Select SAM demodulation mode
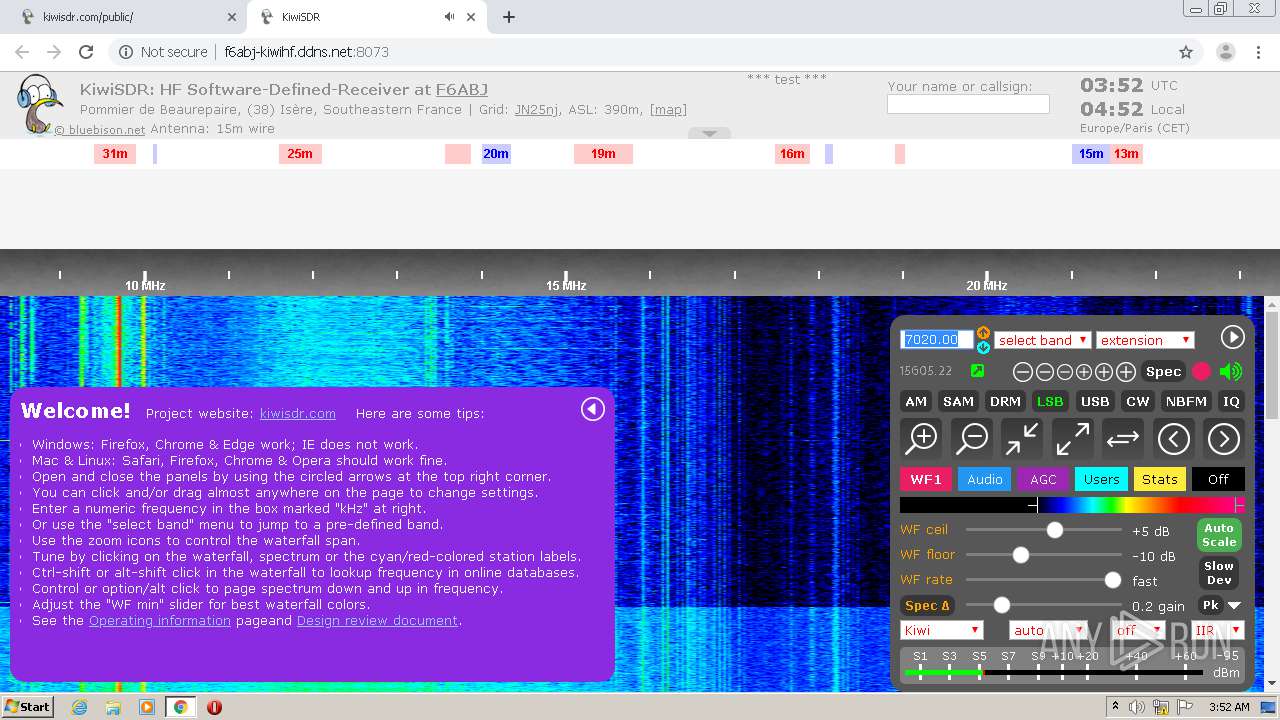 coord(958,401)
